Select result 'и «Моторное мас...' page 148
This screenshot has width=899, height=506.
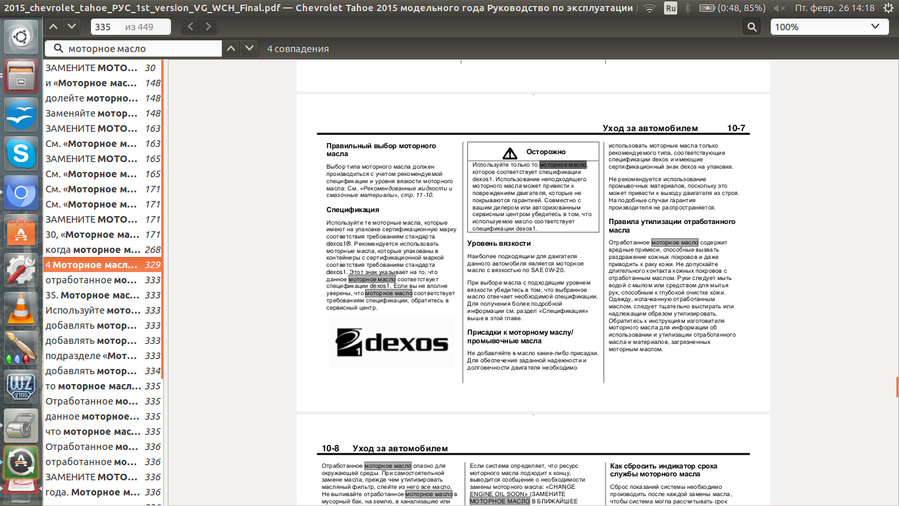click(103, 83)
